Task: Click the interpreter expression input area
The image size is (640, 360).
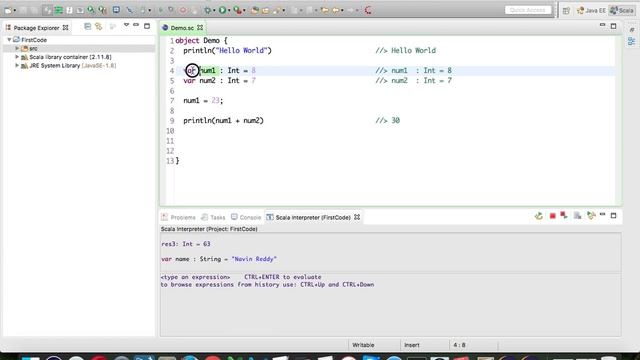Action: point(391,304)
